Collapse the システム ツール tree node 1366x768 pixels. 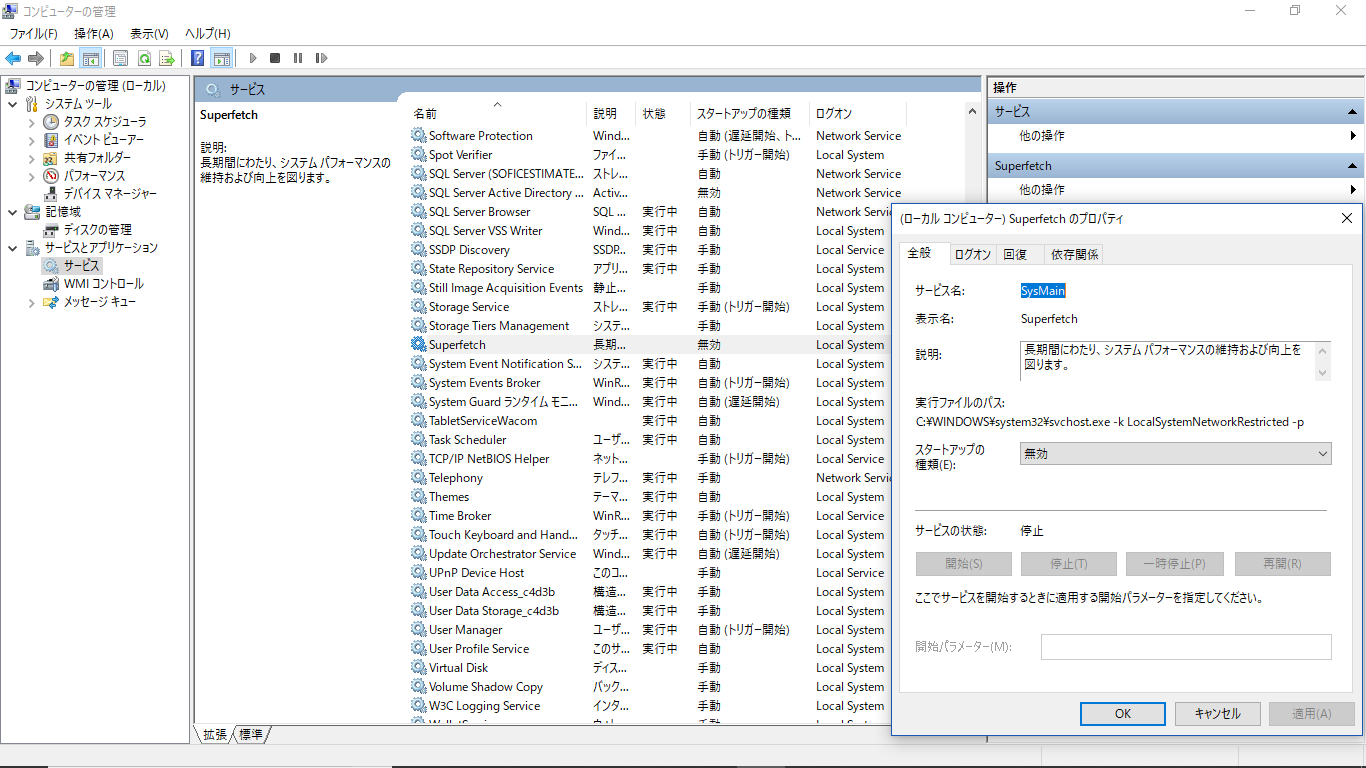tap(12, 103)
